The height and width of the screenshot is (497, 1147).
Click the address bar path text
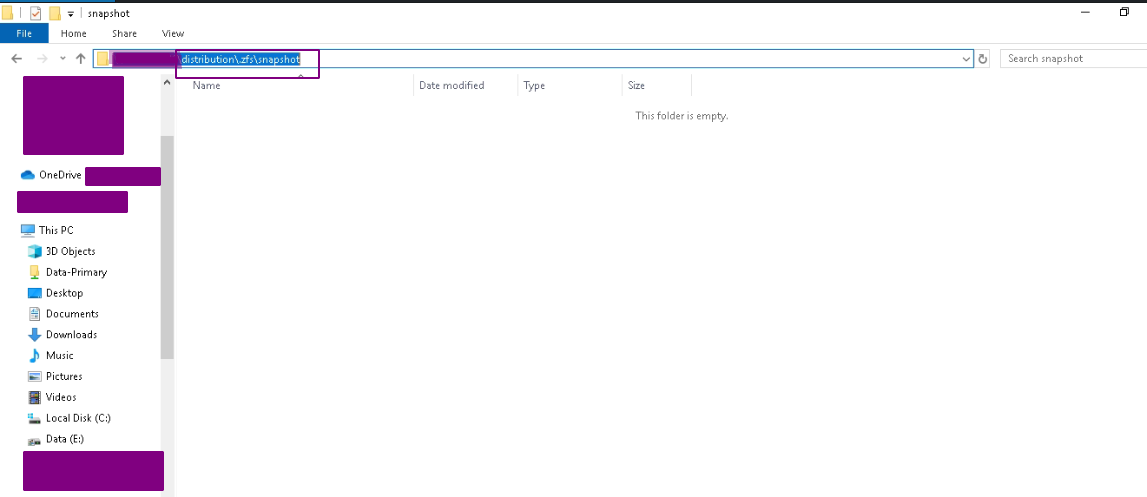click(x=241, y=59)
